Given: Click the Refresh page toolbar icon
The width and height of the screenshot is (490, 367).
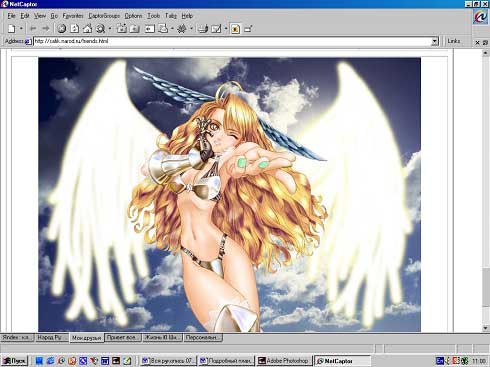Looking at the screenshot, I should click(x=74, y=29).
